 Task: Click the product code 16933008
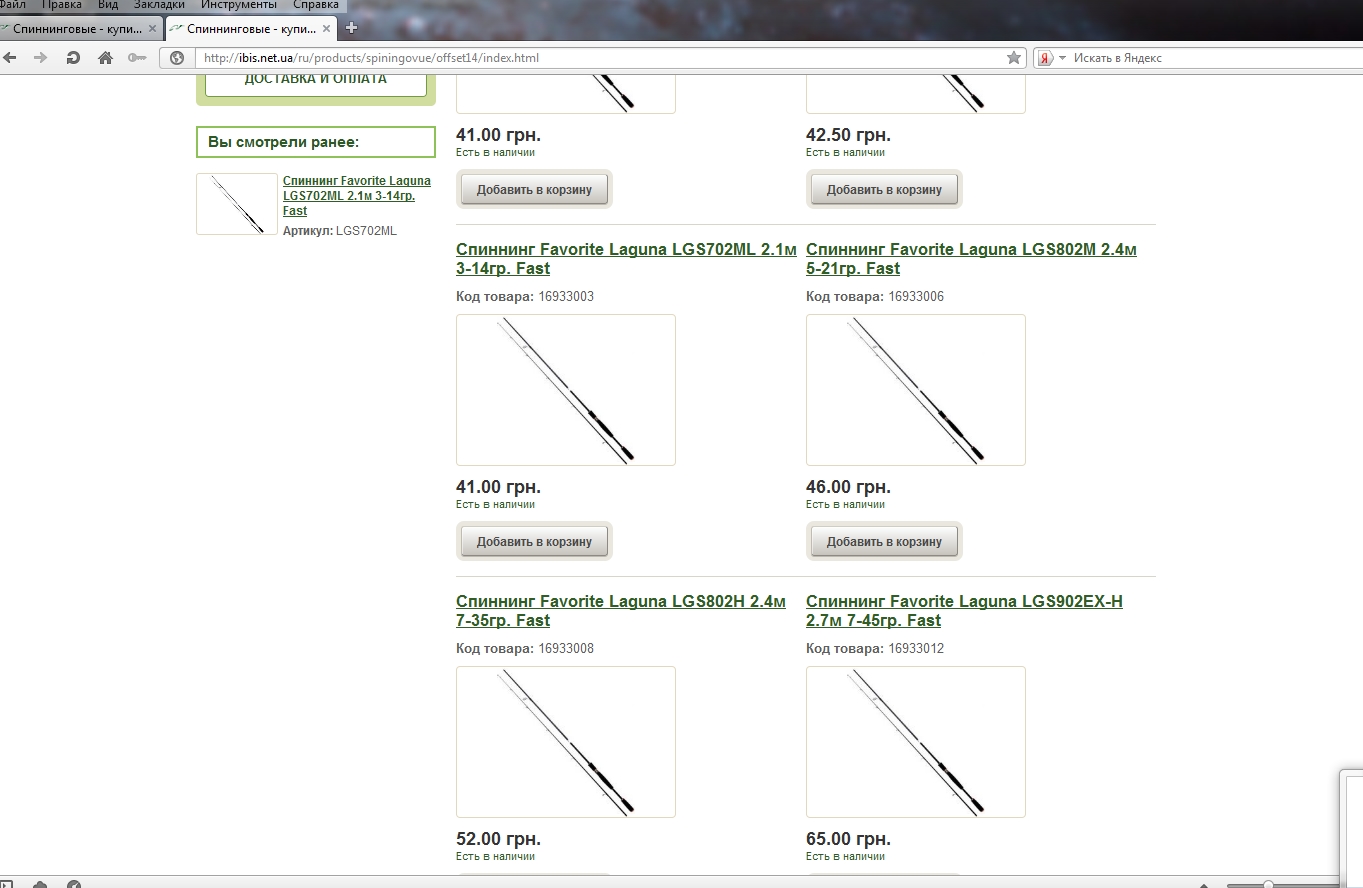pos(566,649)
